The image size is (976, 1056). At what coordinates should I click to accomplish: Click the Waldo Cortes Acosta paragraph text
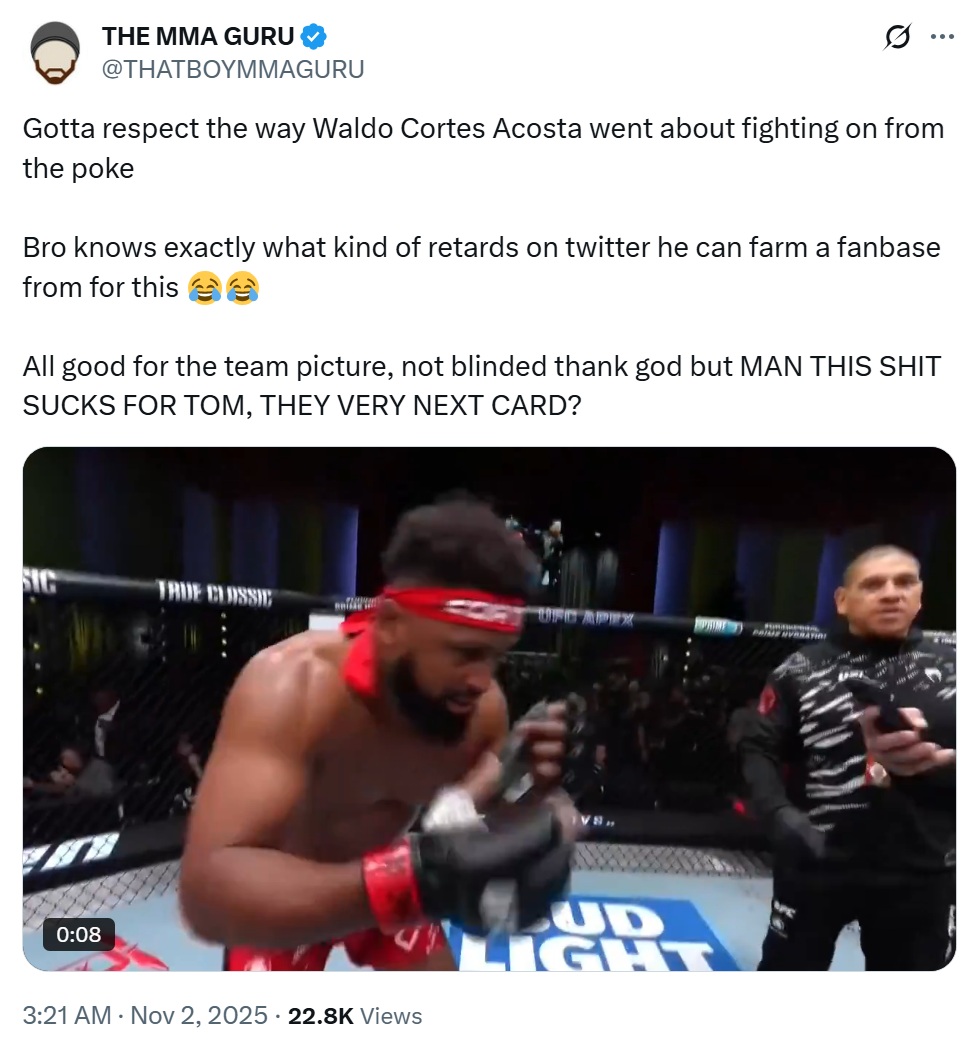[484, 148]
